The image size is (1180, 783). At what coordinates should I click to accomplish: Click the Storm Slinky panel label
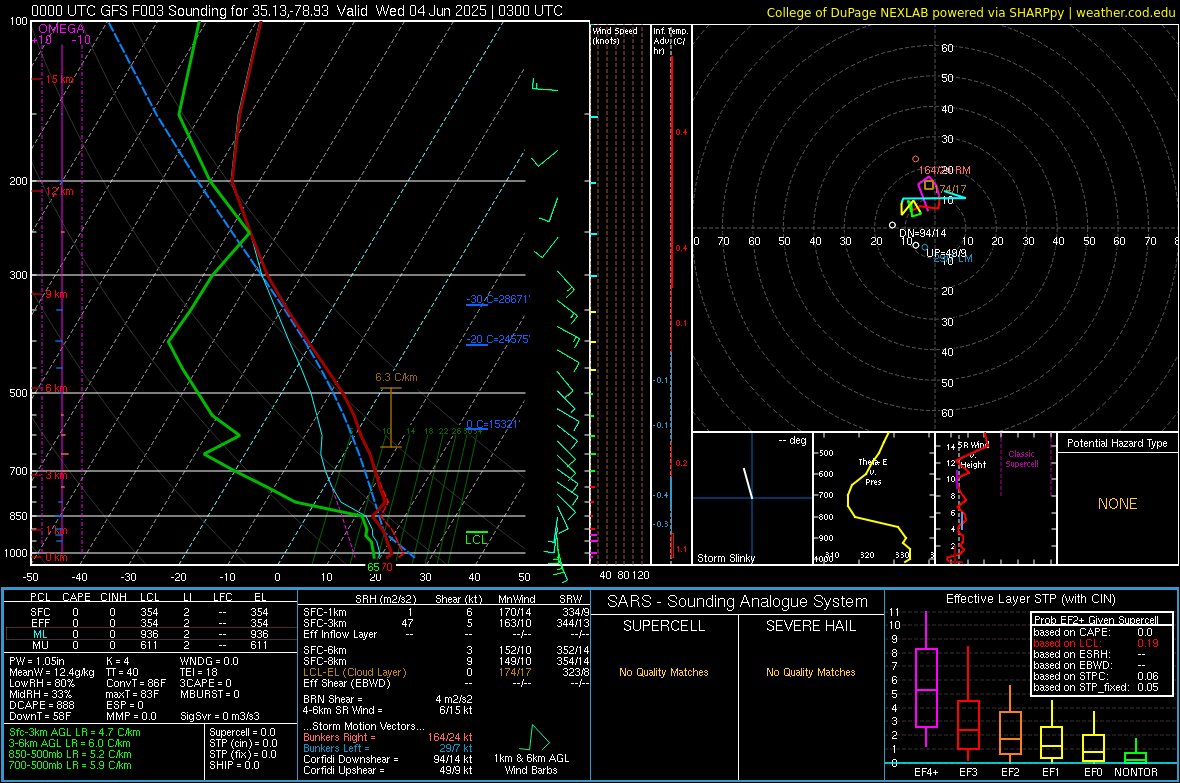click(x=725, y=558)
